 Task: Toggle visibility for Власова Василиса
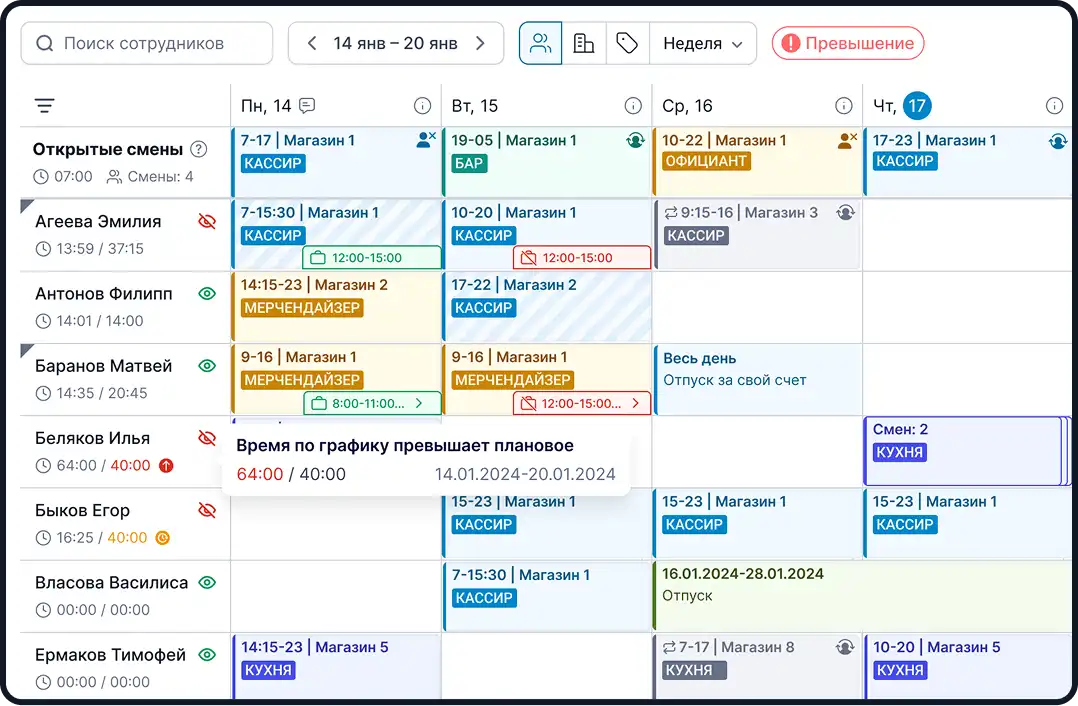tap(207, 582)
